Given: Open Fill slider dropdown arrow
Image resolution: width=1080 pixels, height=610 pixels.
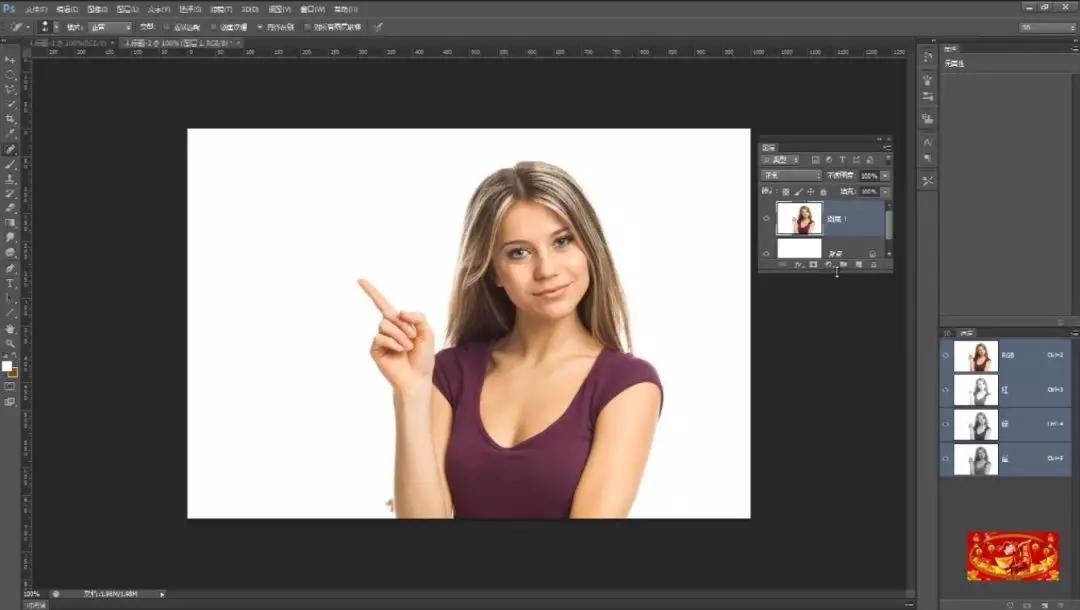Looking at the screenshot, I should pos(885,191).
